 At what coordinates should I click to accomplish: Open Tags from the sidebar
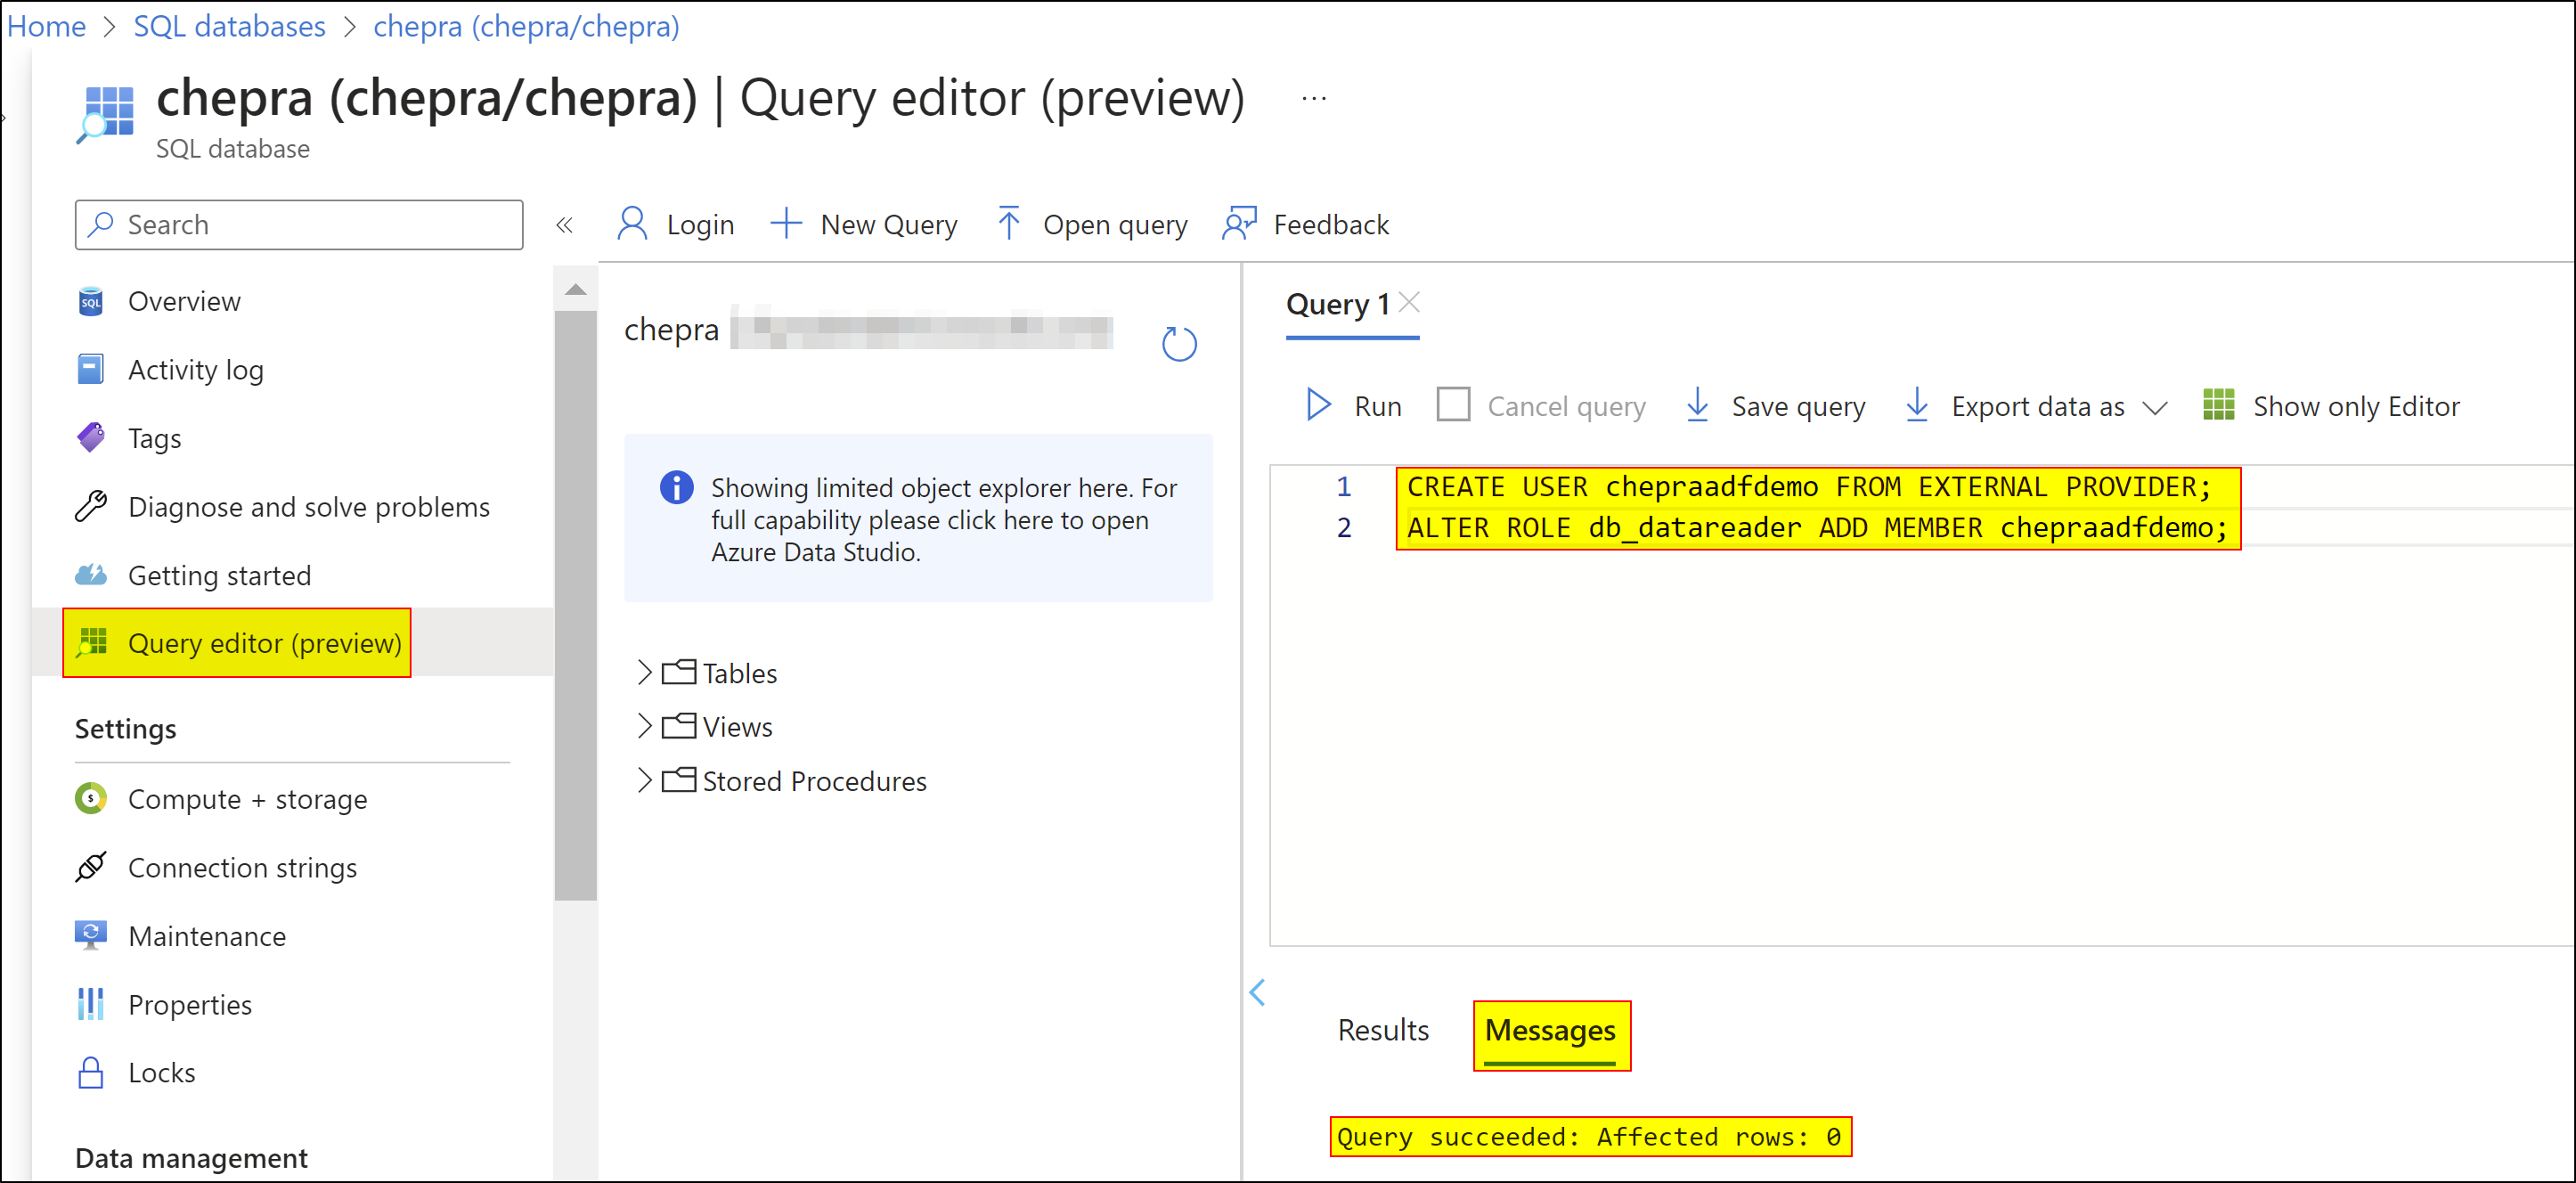tap(154, 438)
